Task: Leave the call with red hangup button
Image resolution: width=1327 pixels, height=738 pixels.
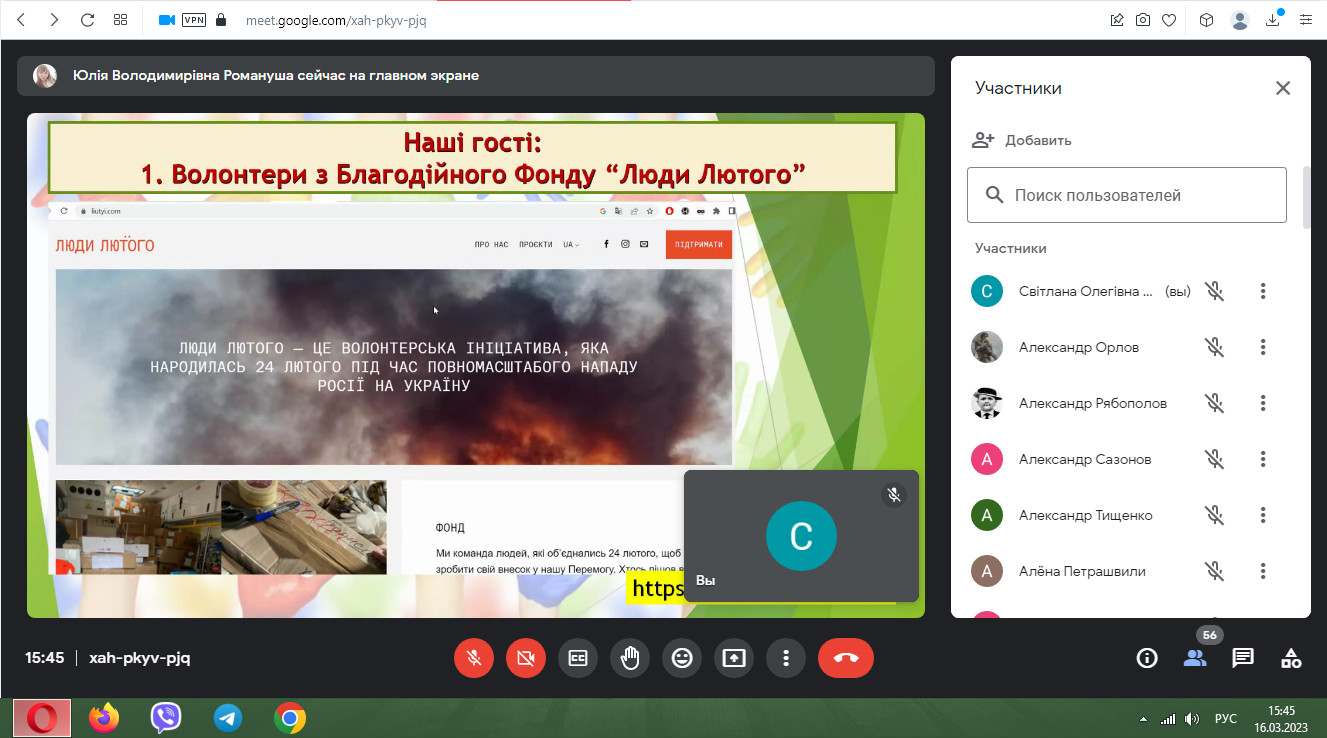Action: [x=846, y=658]
